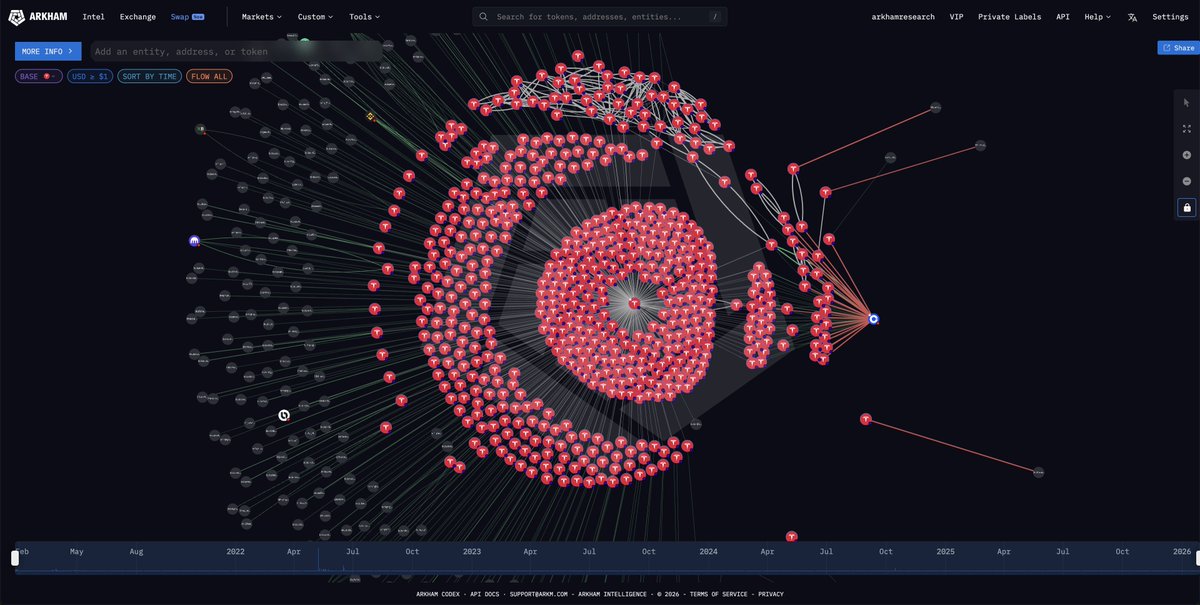Image resolution: width=1200 pixels, height=605 pixels.
Task: Open the Intel navigation tab
Action: pyautogui.click(x=93, y=17)
